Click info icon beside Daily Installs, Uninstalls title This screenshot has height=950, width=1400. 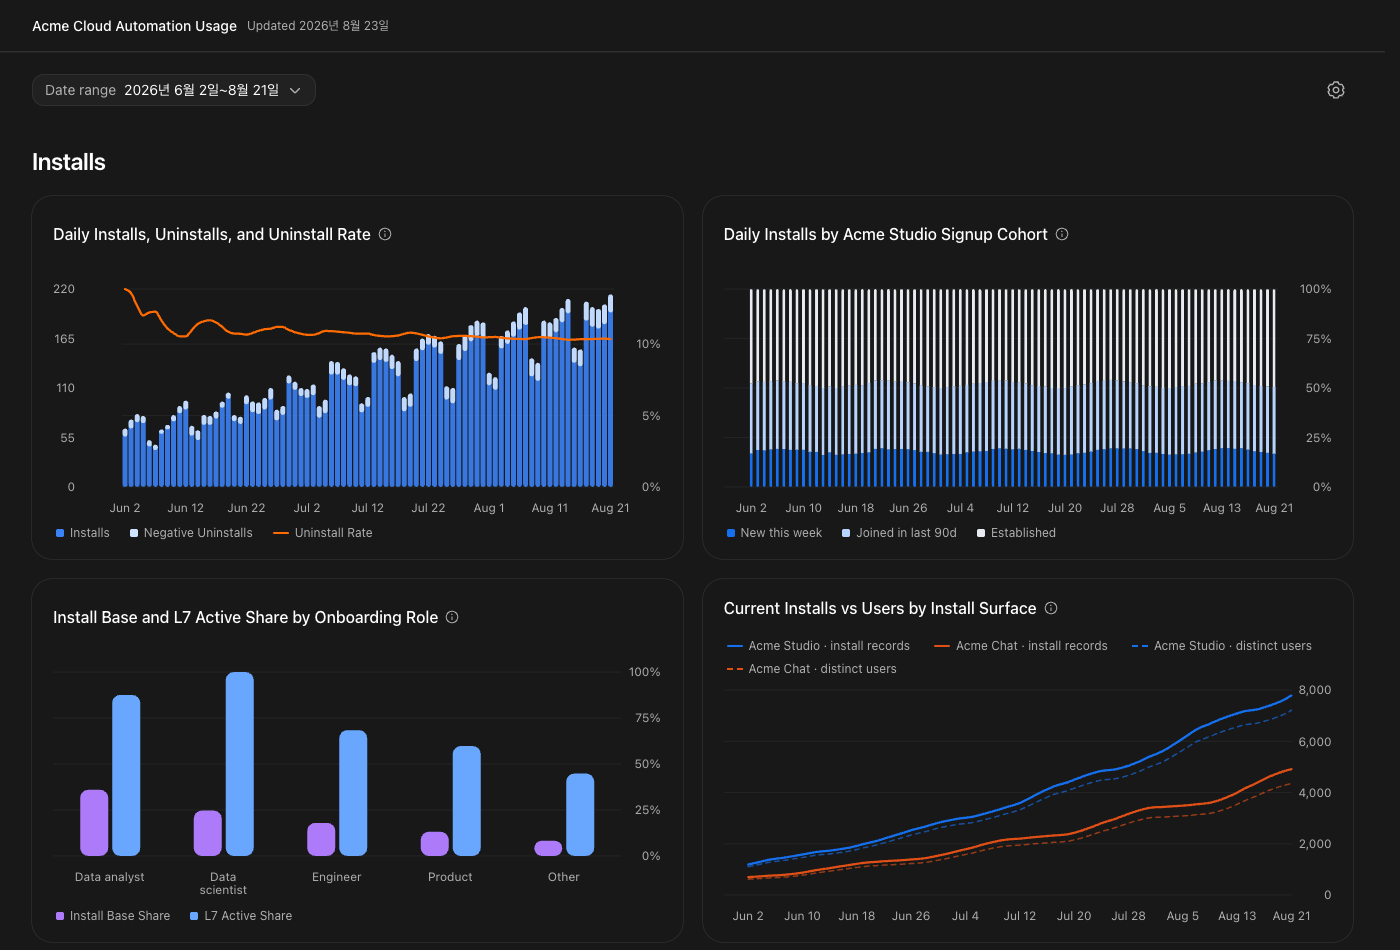click(x=385, y=234)
